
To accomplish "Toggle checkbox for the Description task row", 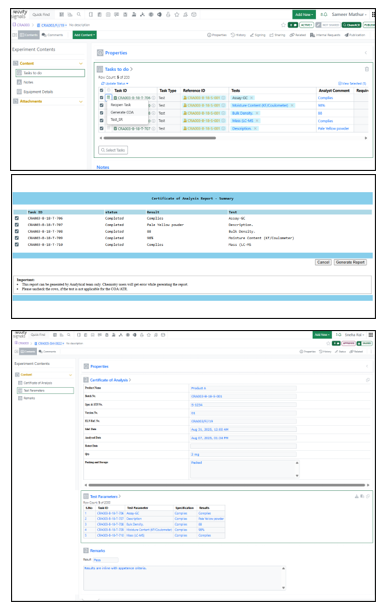I will coord(102,128).
